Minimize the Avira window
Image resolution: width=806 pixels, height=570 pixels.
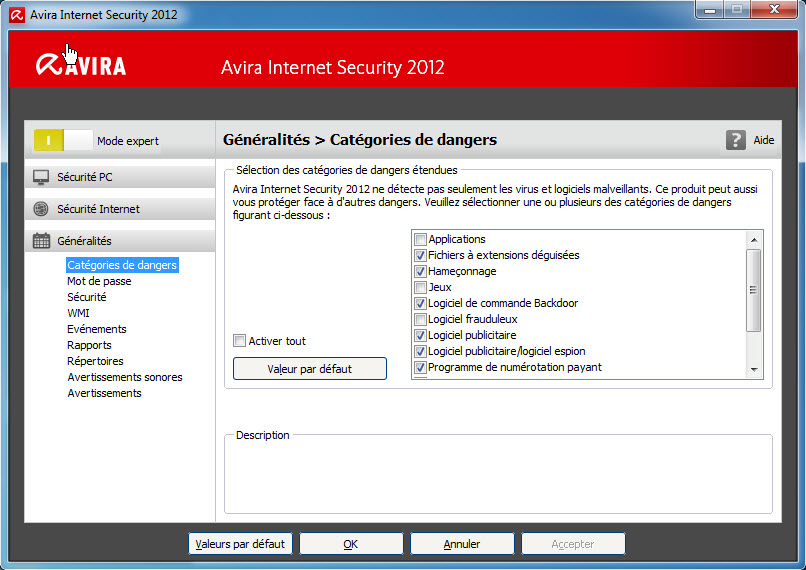(710, 9)
